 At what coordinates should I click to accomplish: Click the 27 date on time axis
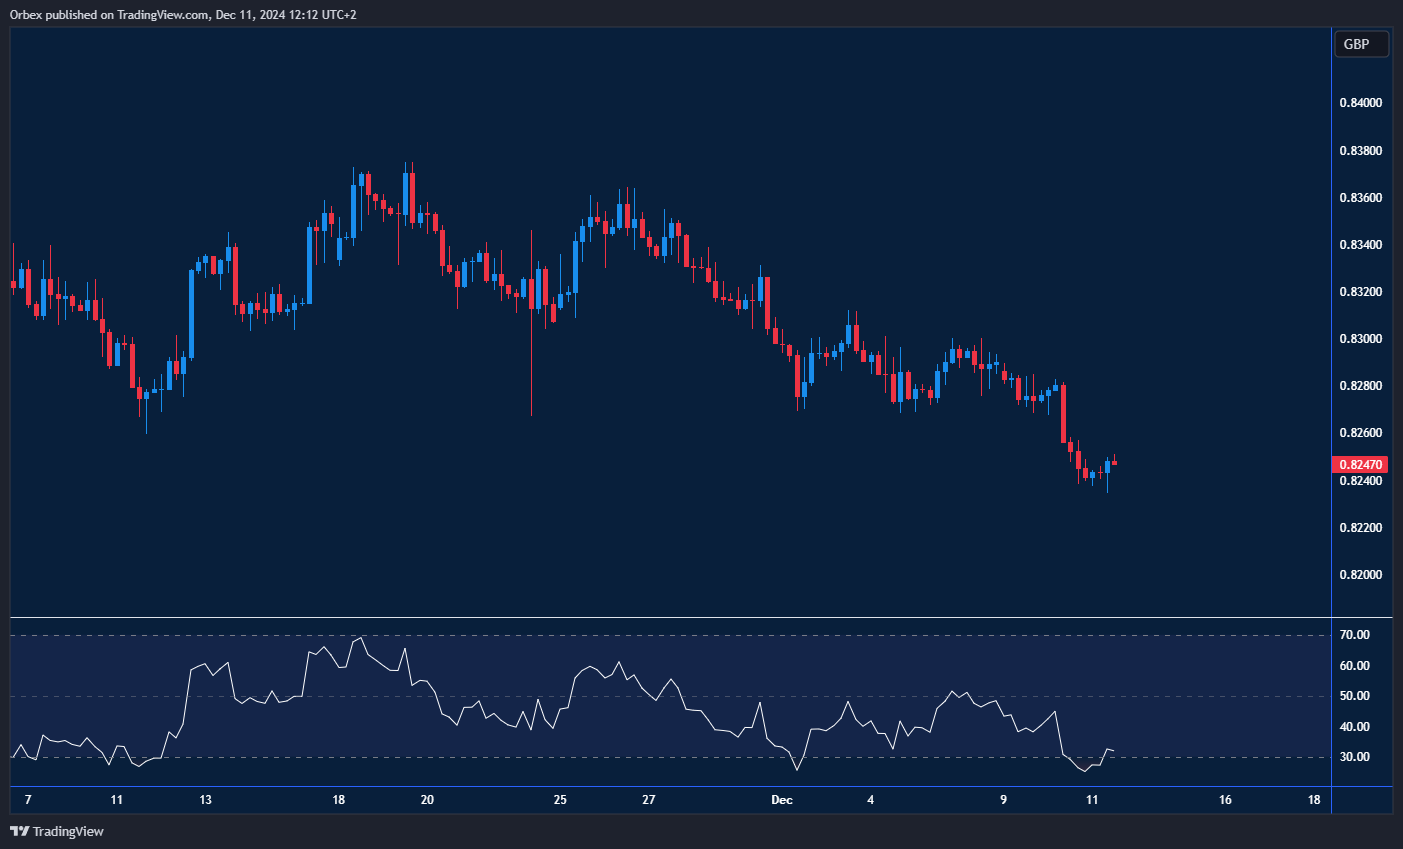[649, 800]
